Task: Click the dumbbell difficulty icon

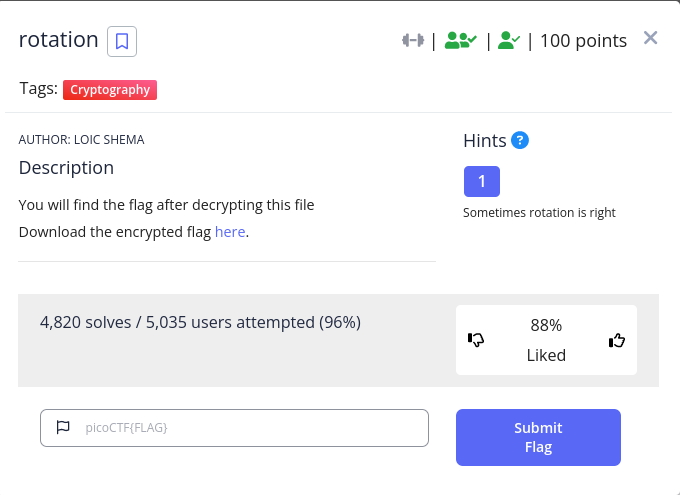Action: click(413, 40)
